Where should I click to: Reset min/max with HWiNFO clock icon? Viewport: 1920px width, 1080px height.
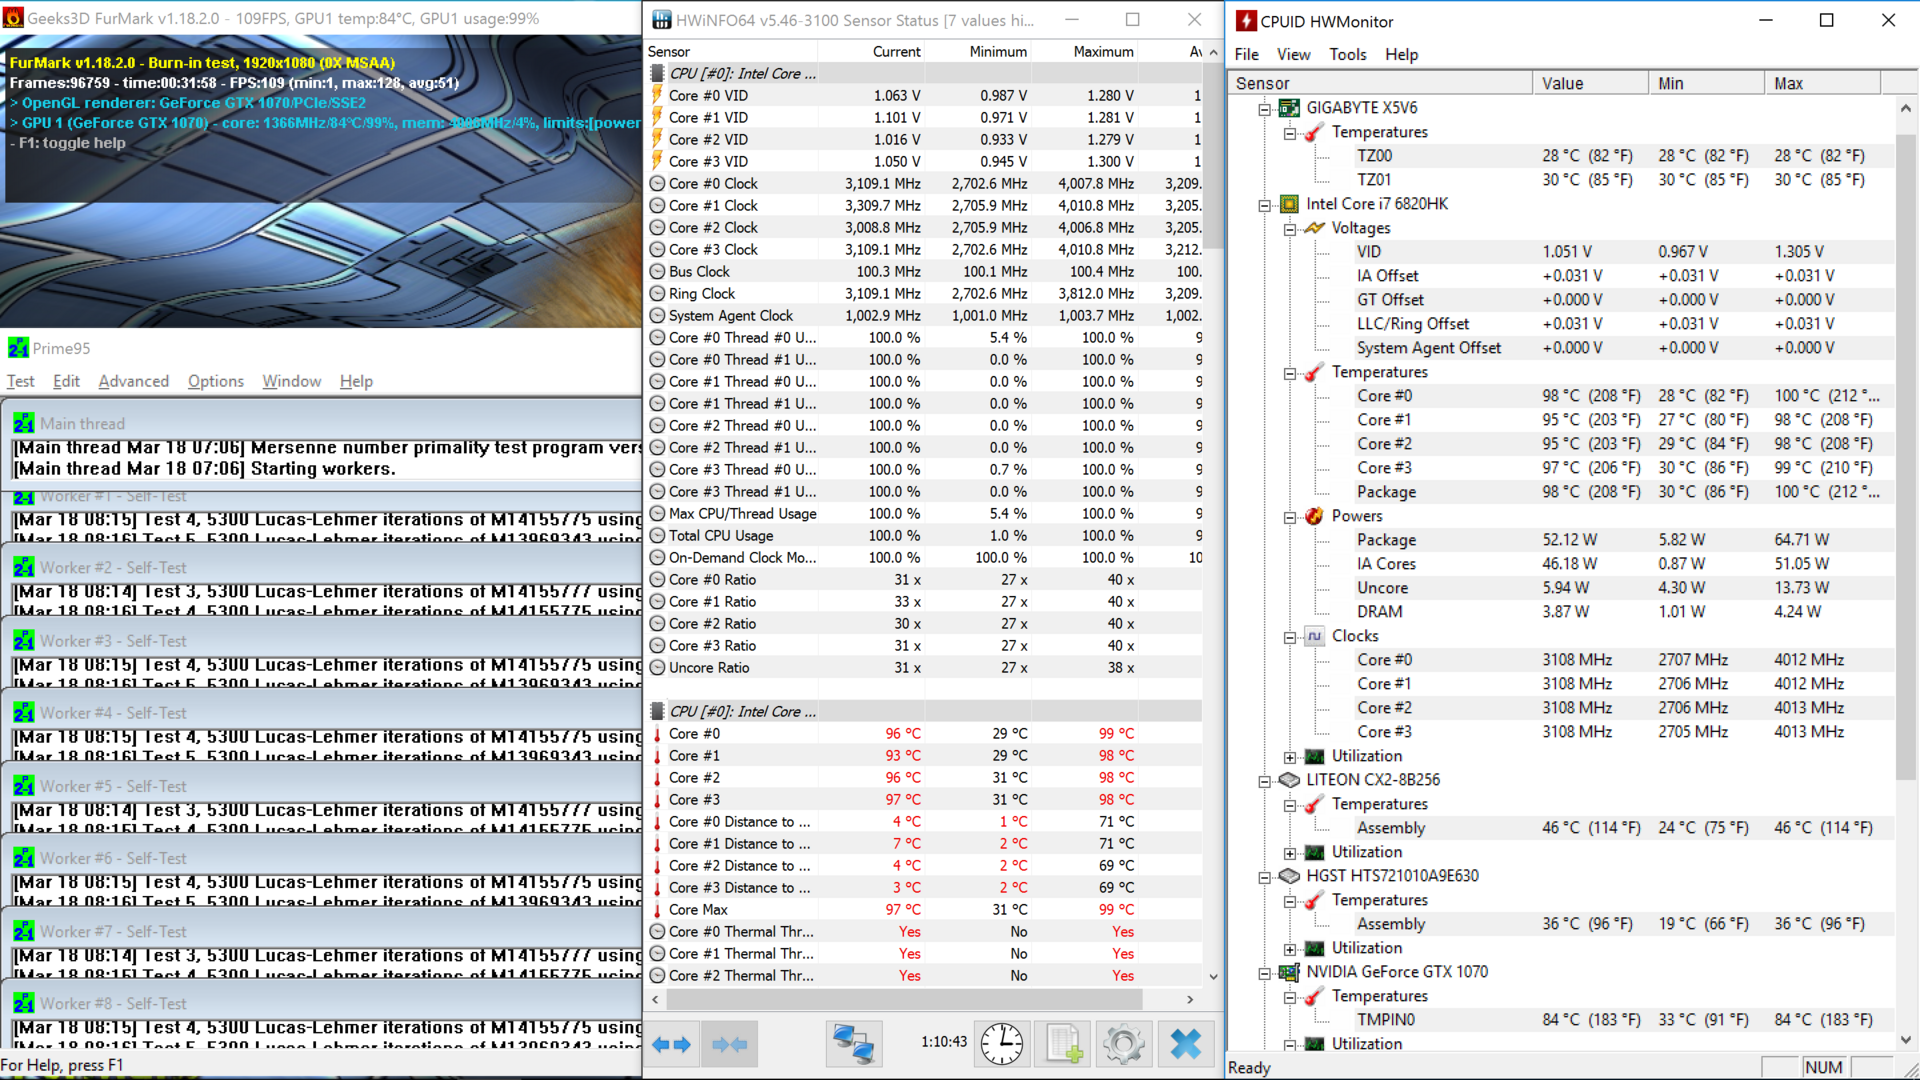[1001, 1044]
